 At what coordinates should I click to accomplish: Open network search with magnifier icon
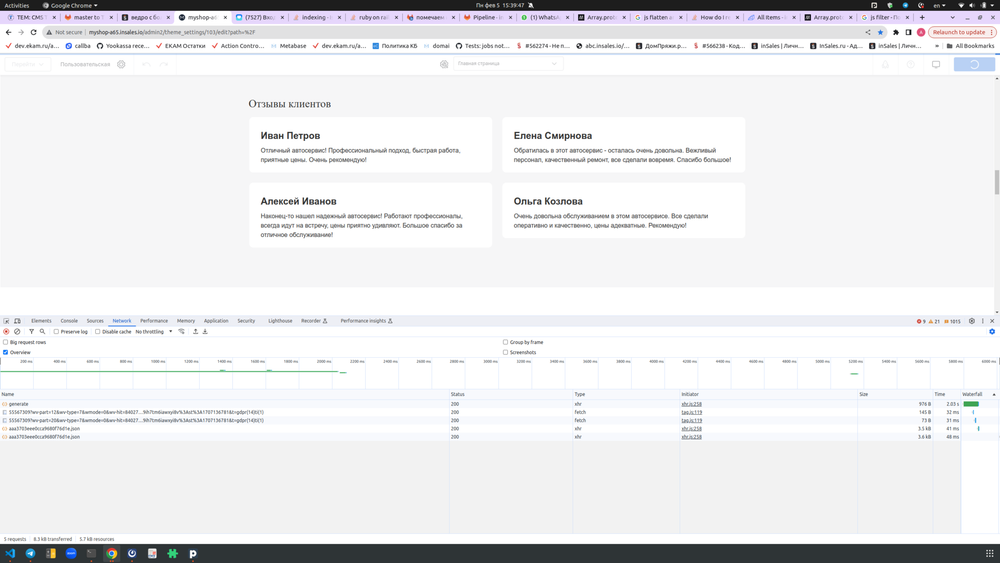click(43, 331)
